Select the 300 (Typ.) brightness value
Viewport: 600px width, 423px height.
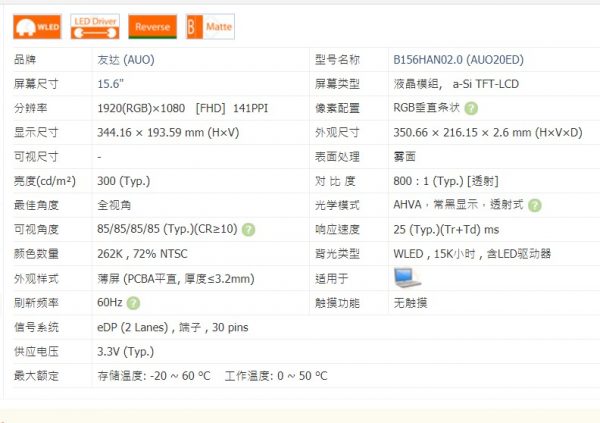click(x=124, y=181)
